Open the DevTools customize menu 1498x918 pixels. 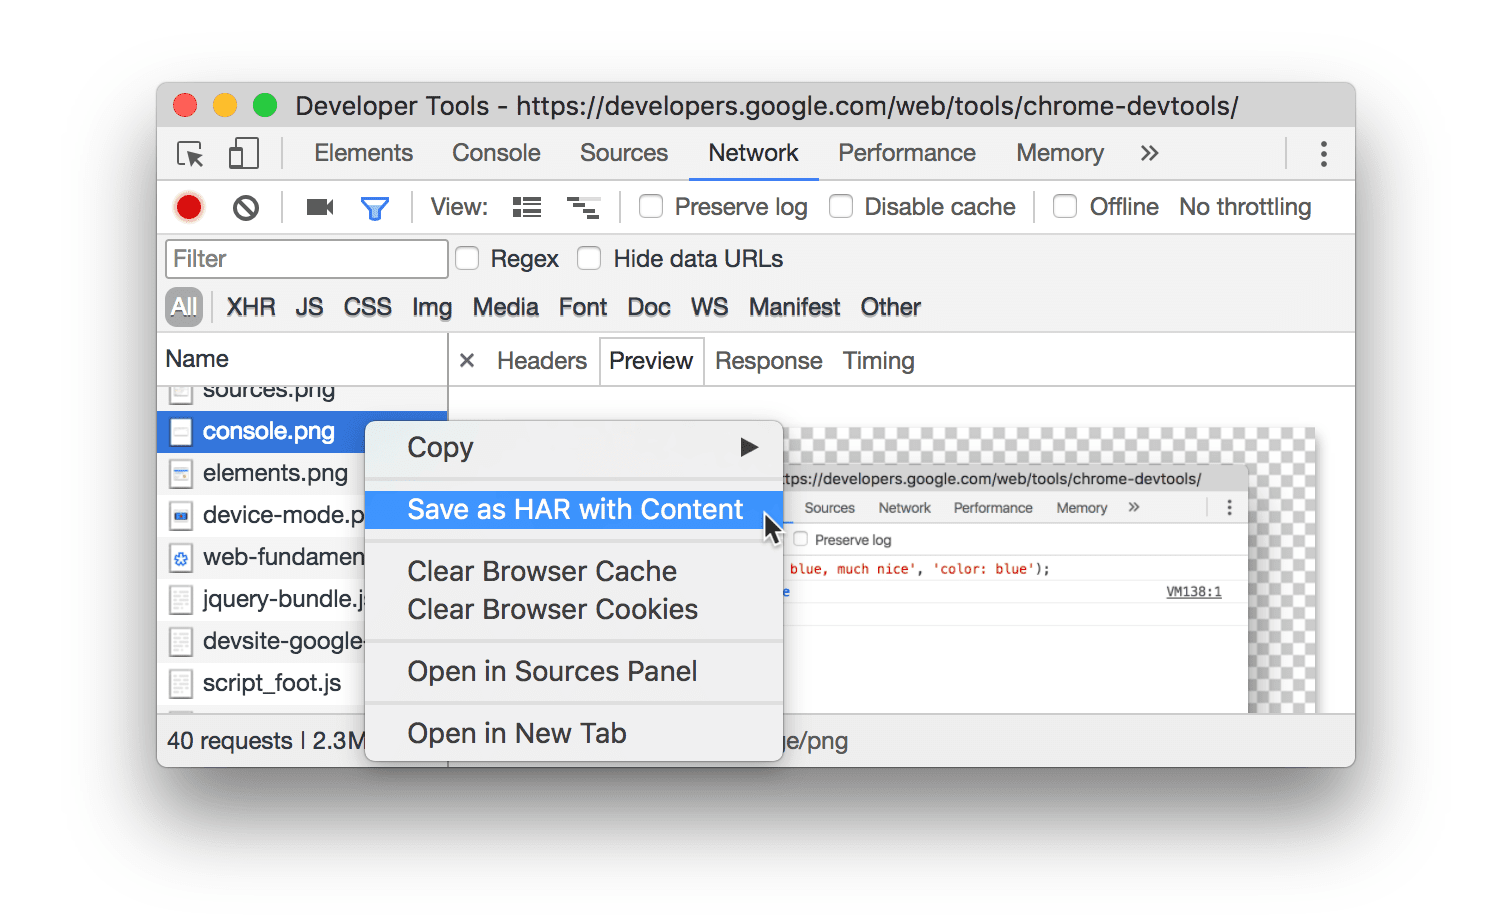click(x=1323, y=153)
